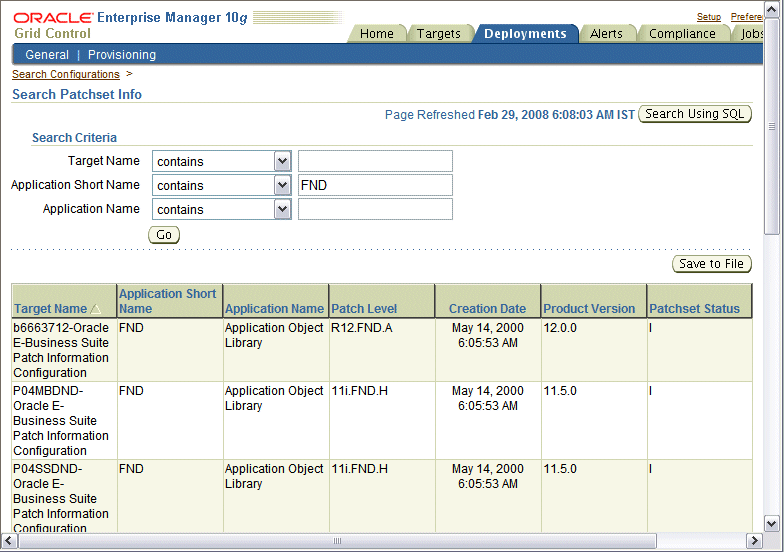
Task: Open the General subtab
Action: click(x=47, y=54)
